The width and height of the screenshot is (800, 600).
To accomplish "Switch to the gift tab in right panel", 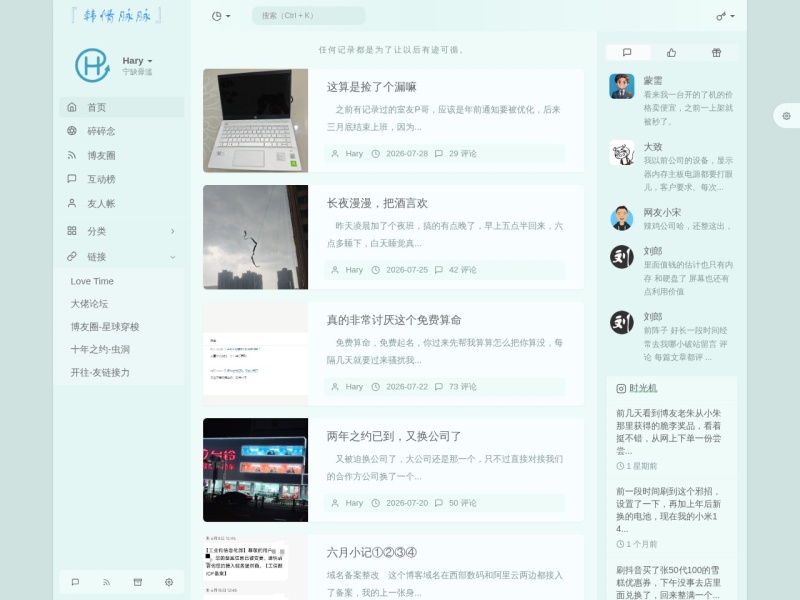I will point(716,53).
